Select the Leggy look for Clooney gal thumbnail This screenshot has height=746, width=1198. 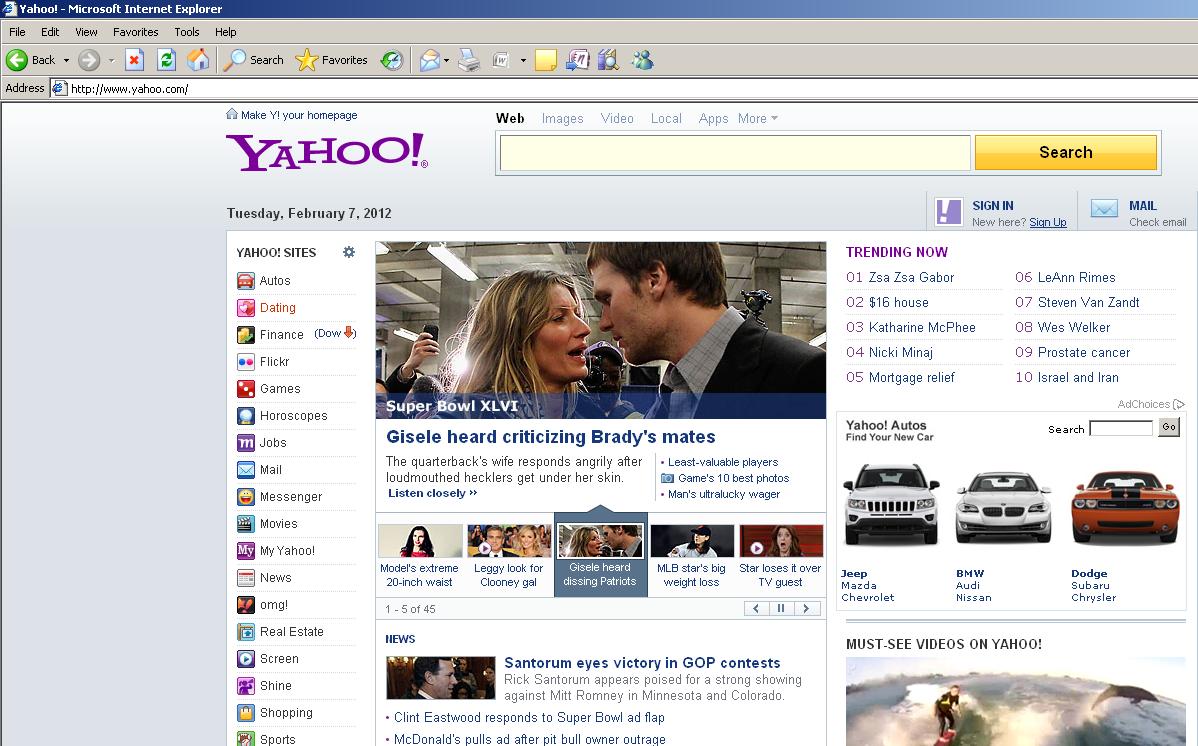(508, 542)
